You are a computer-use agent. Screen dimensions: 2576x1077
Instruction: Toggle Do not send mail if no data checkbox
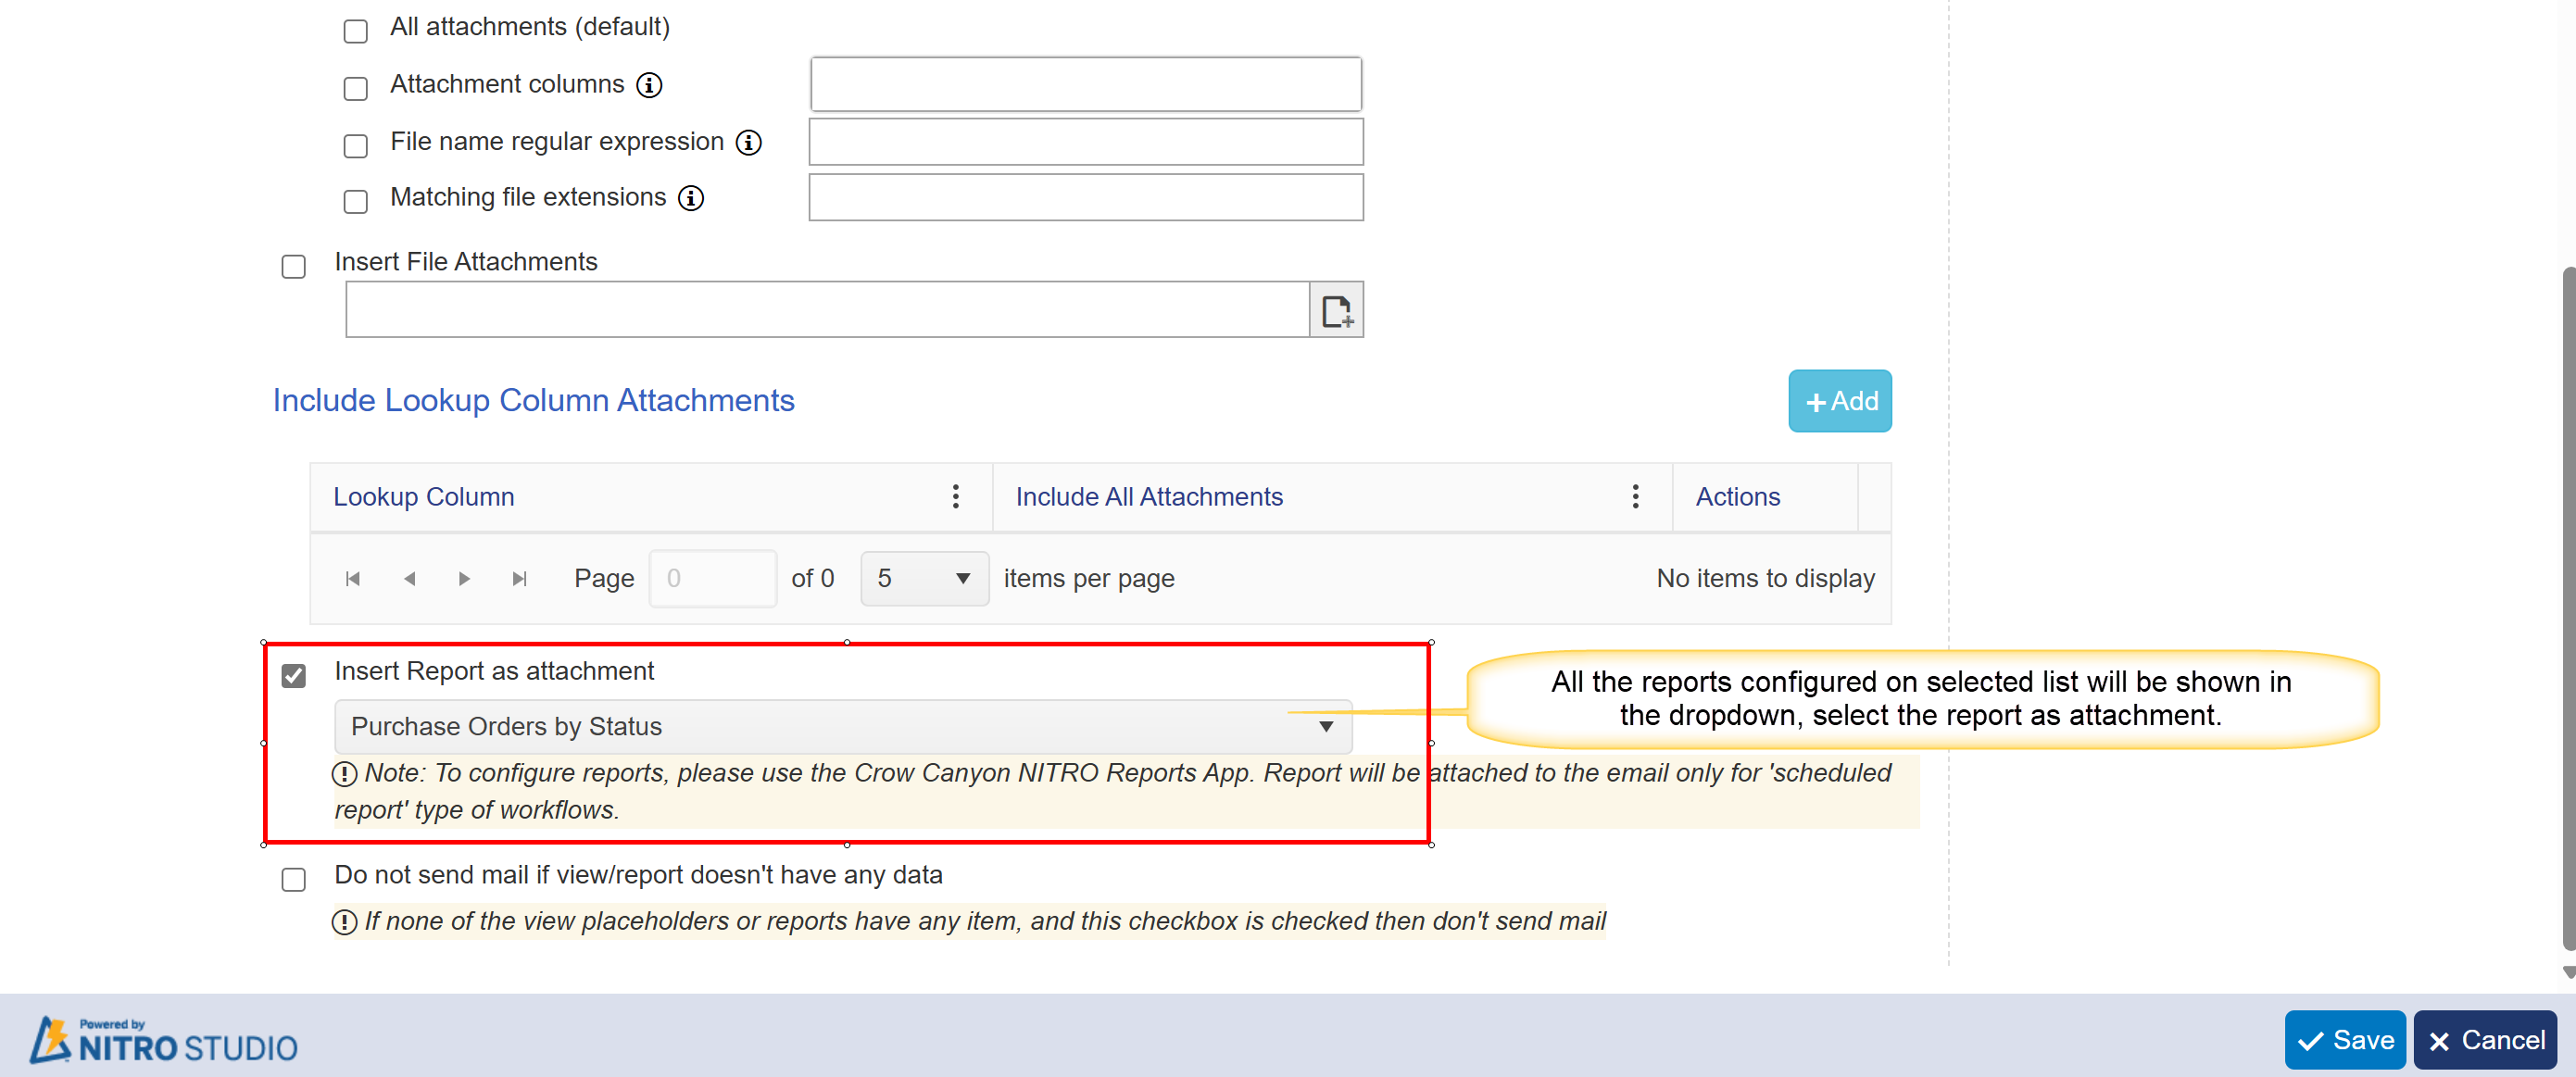pyautogui.click(x=294, y=877)
